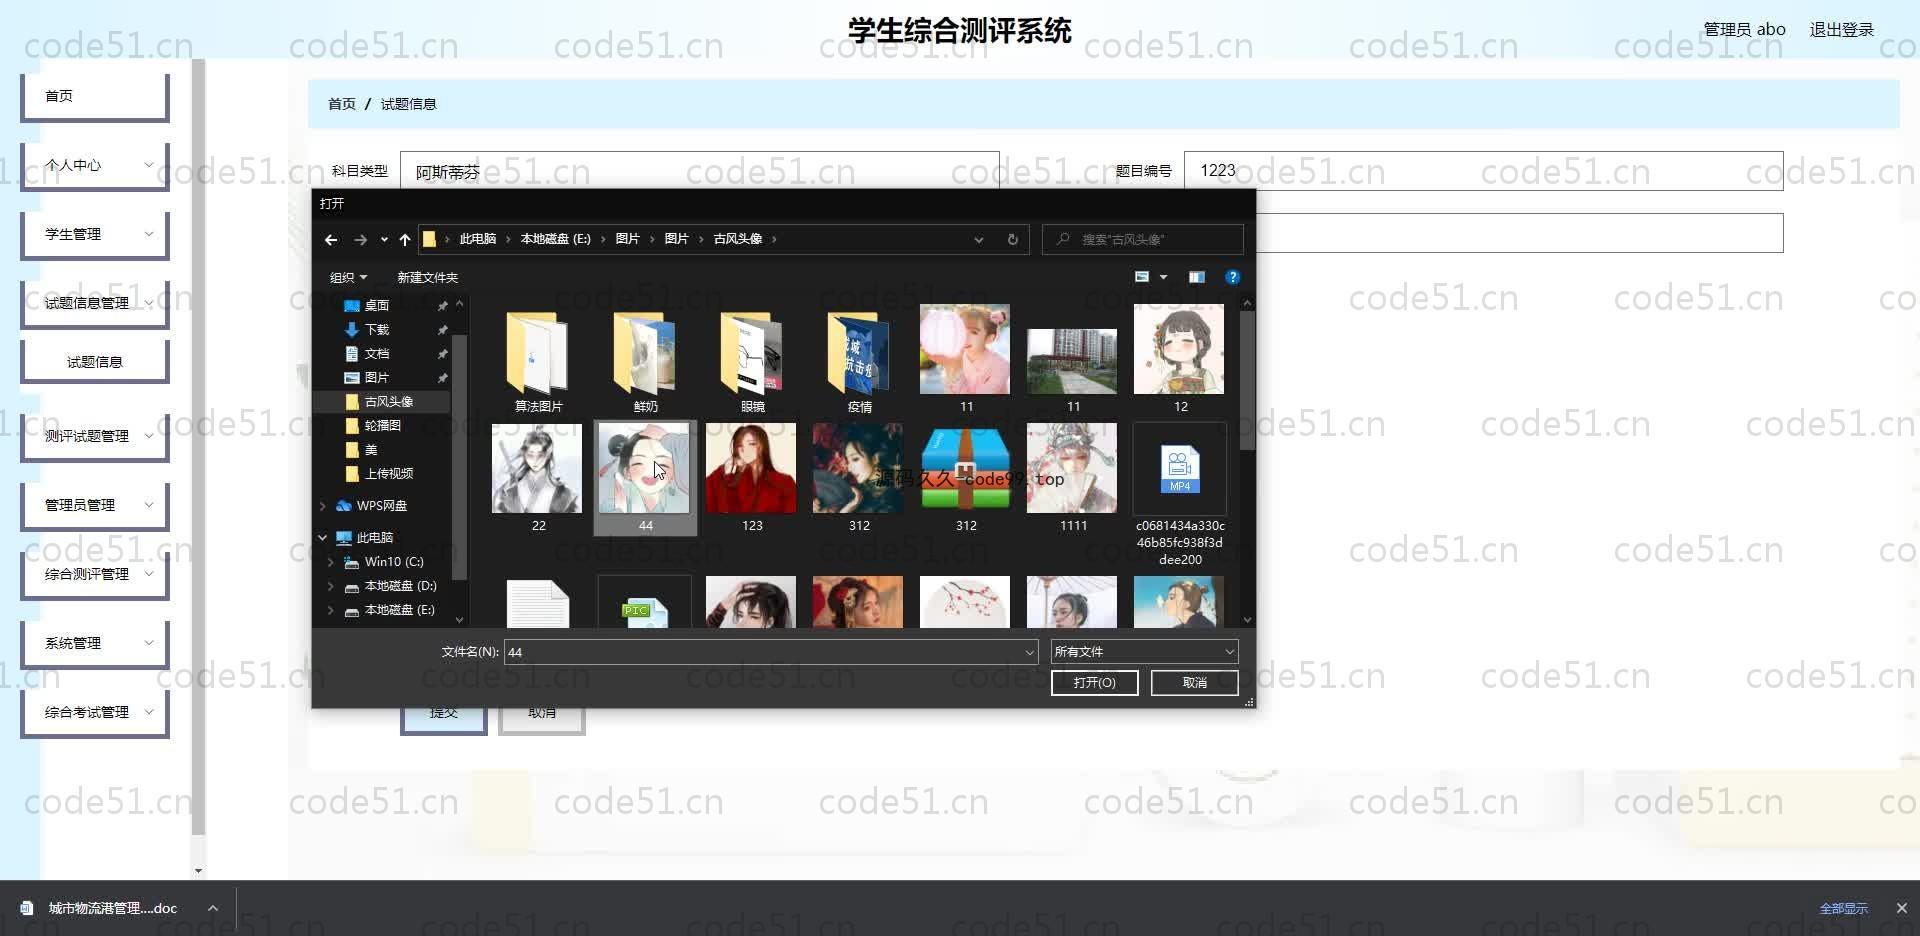The width and height of the screenshot is (1920, 936).
Task: Go up one folder level
Action: coord(404,240)
